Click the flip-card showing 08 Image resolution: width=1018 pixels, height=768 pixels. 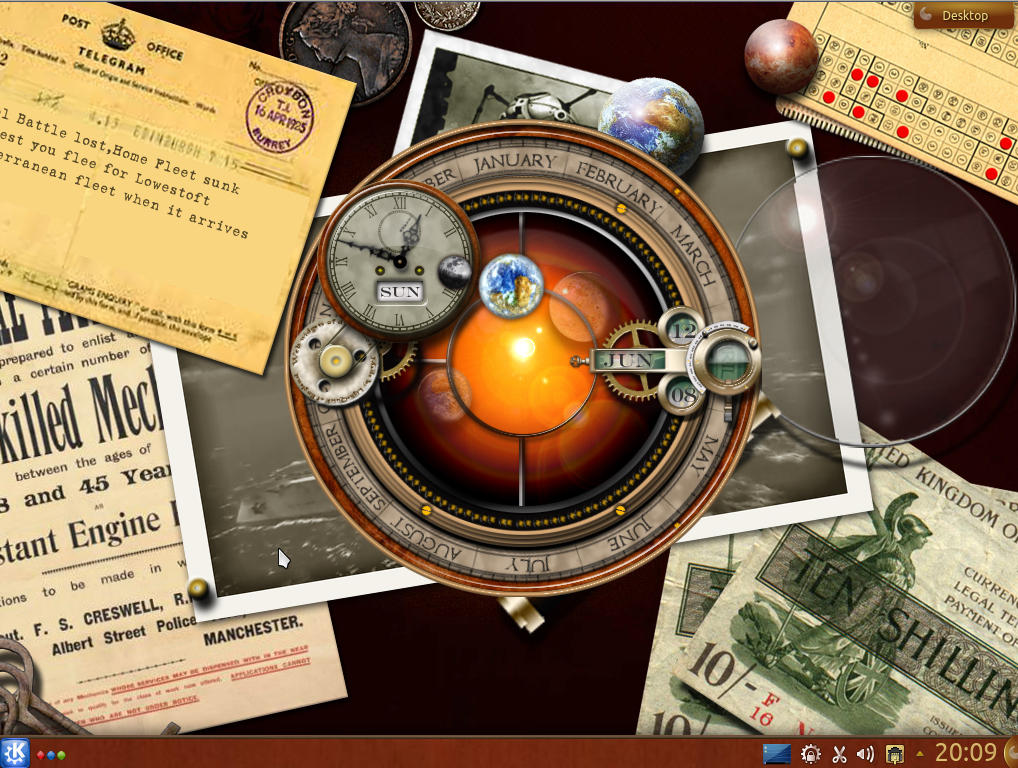tap(684, 392)
